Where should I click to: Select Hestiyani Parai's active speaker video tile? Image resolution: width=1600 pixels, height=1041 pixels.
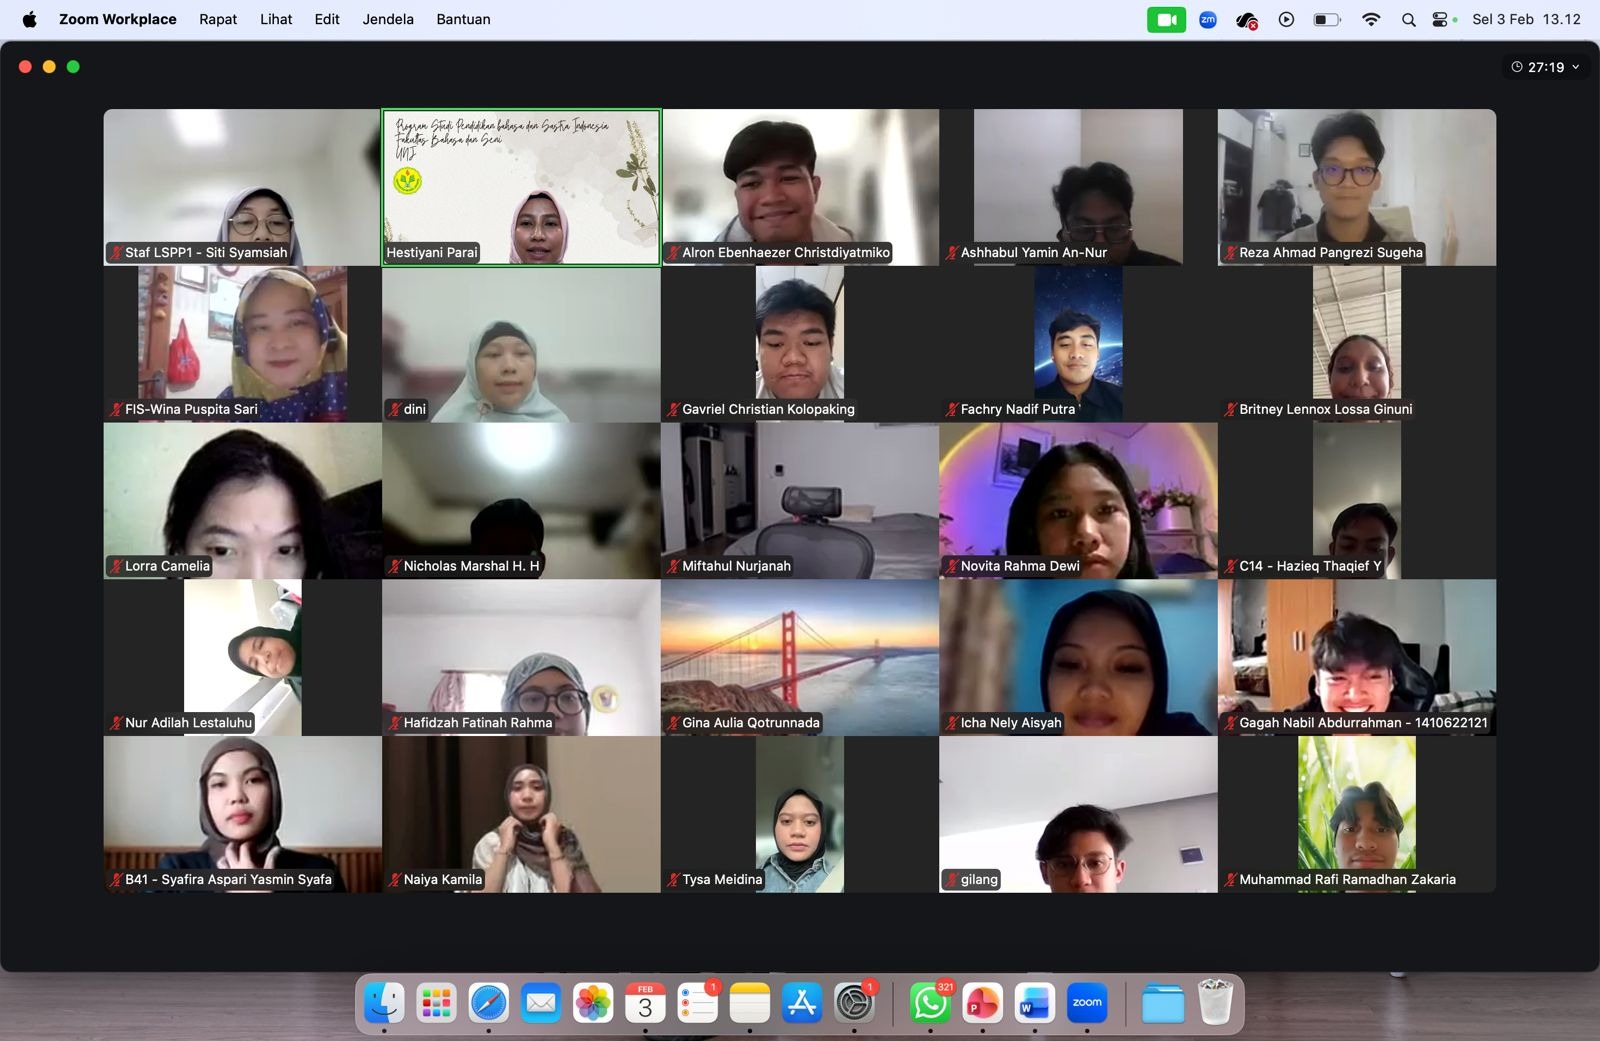coord(521,187)
